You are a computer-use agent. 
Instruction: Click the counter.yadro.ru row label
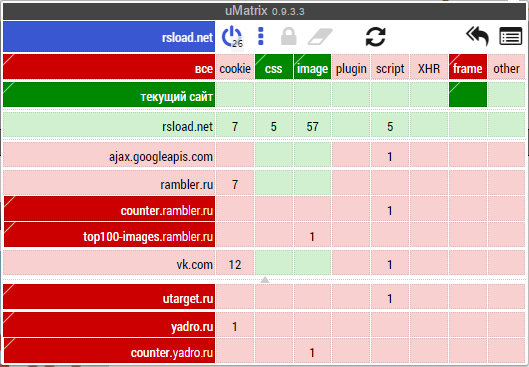pos(109,351)
